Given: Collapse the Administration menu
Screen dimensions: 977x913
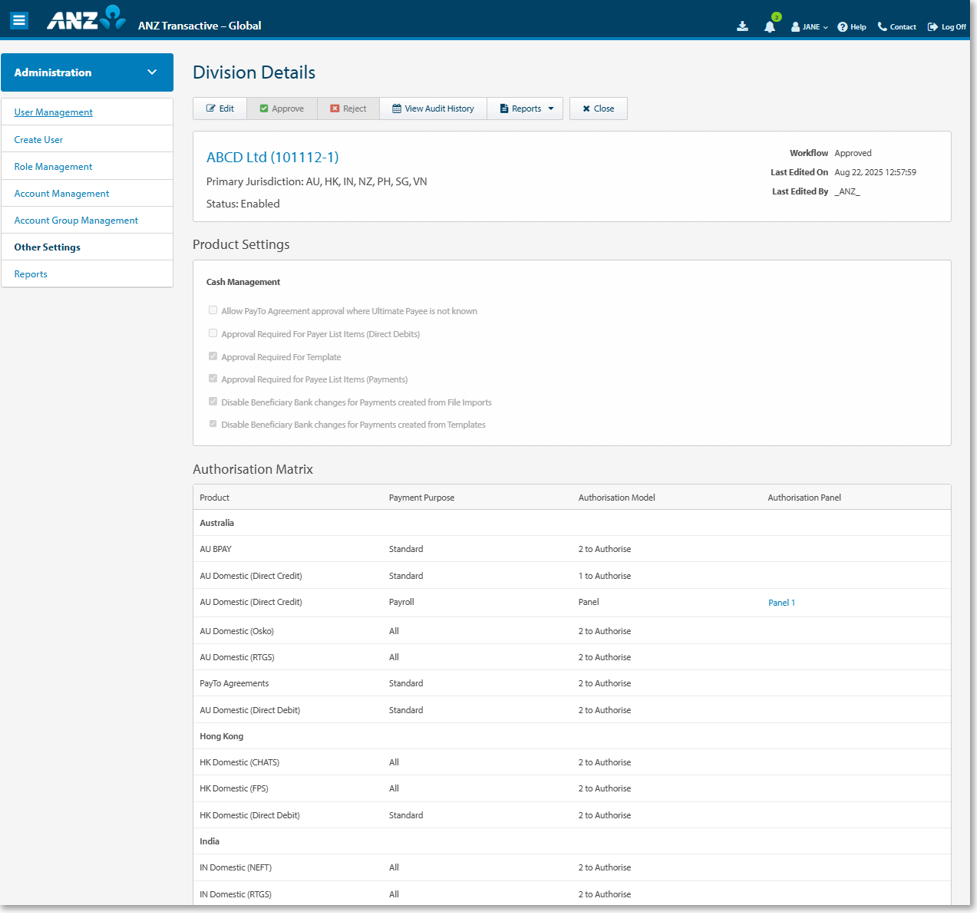Looking at the screenshot, I should coord(152,72).
